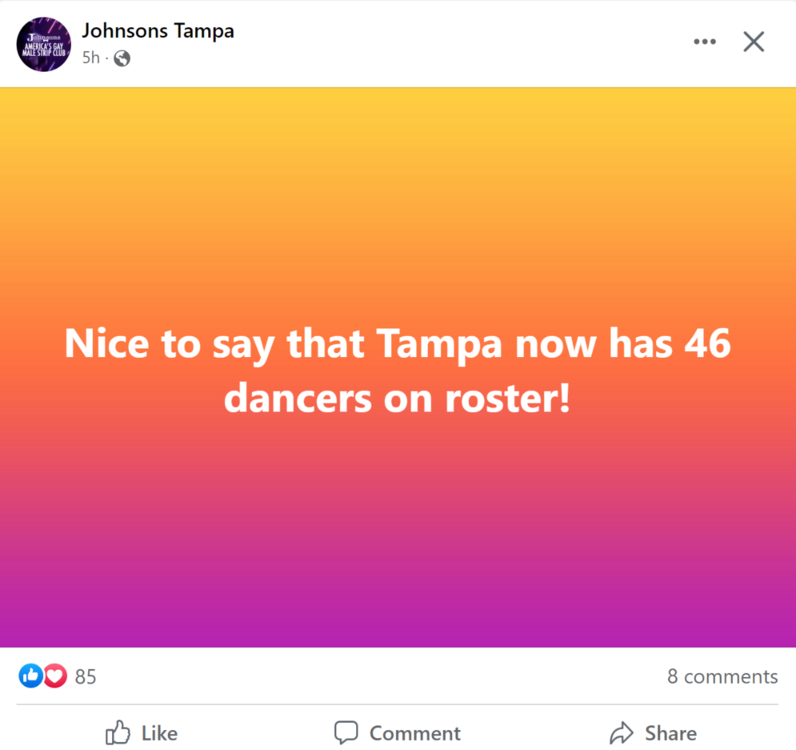Viewport: 796px width, 750px height.
Task: Click the globe public audience icon
Action: pyautogui.click(x=122, y=58)
